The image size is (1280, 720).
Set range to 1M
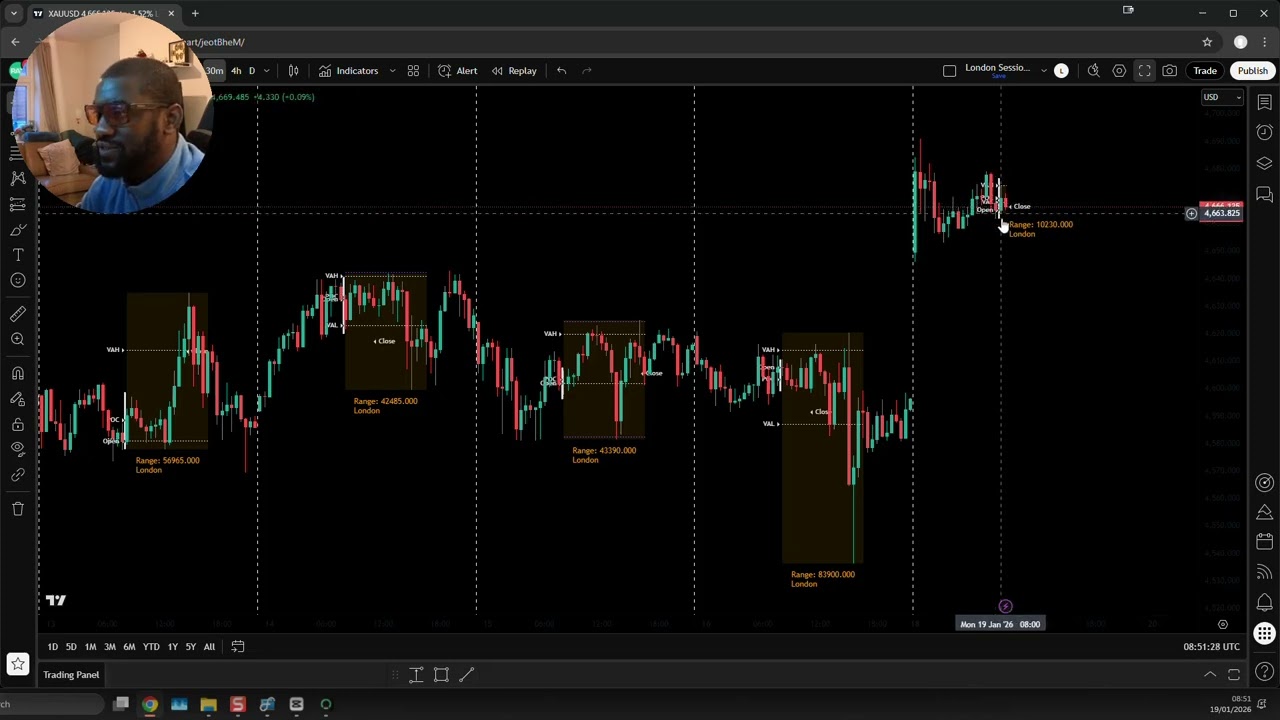(90, 647)
